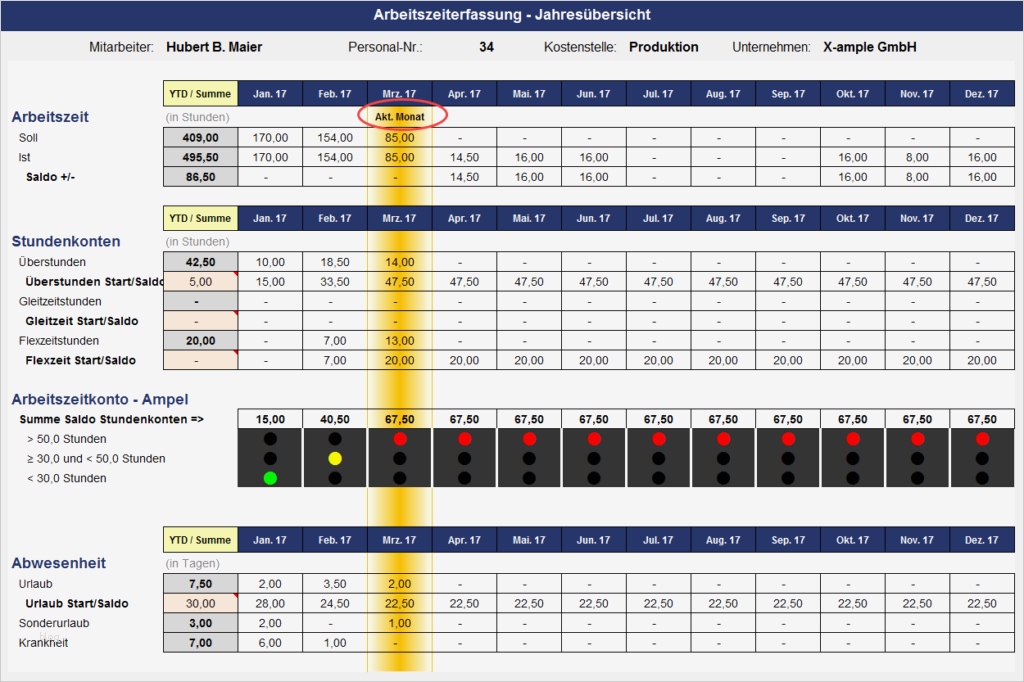The width and height of the screenshot is (1024, 682).
Task: Click the green traffic light under Jan. 17
Action: point(270,478)
